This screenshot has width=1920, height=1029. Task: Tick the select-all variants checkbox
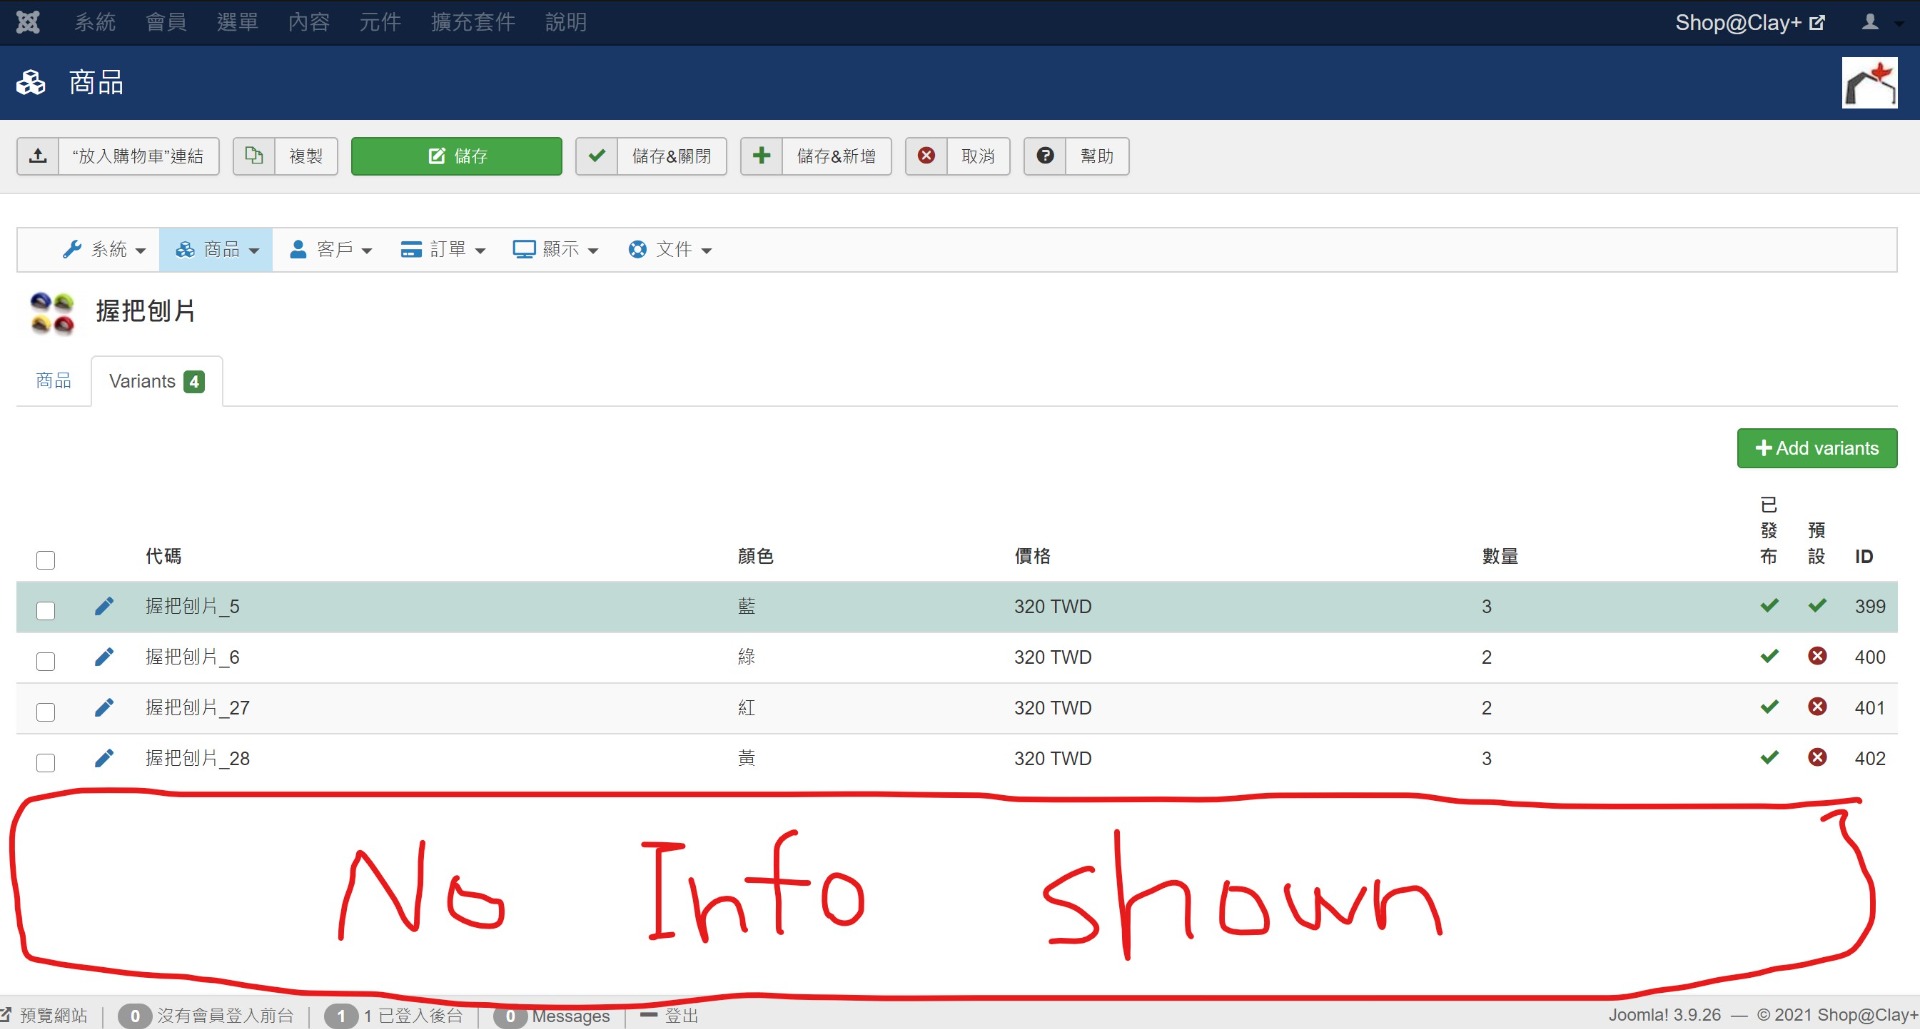coord(45,560)
